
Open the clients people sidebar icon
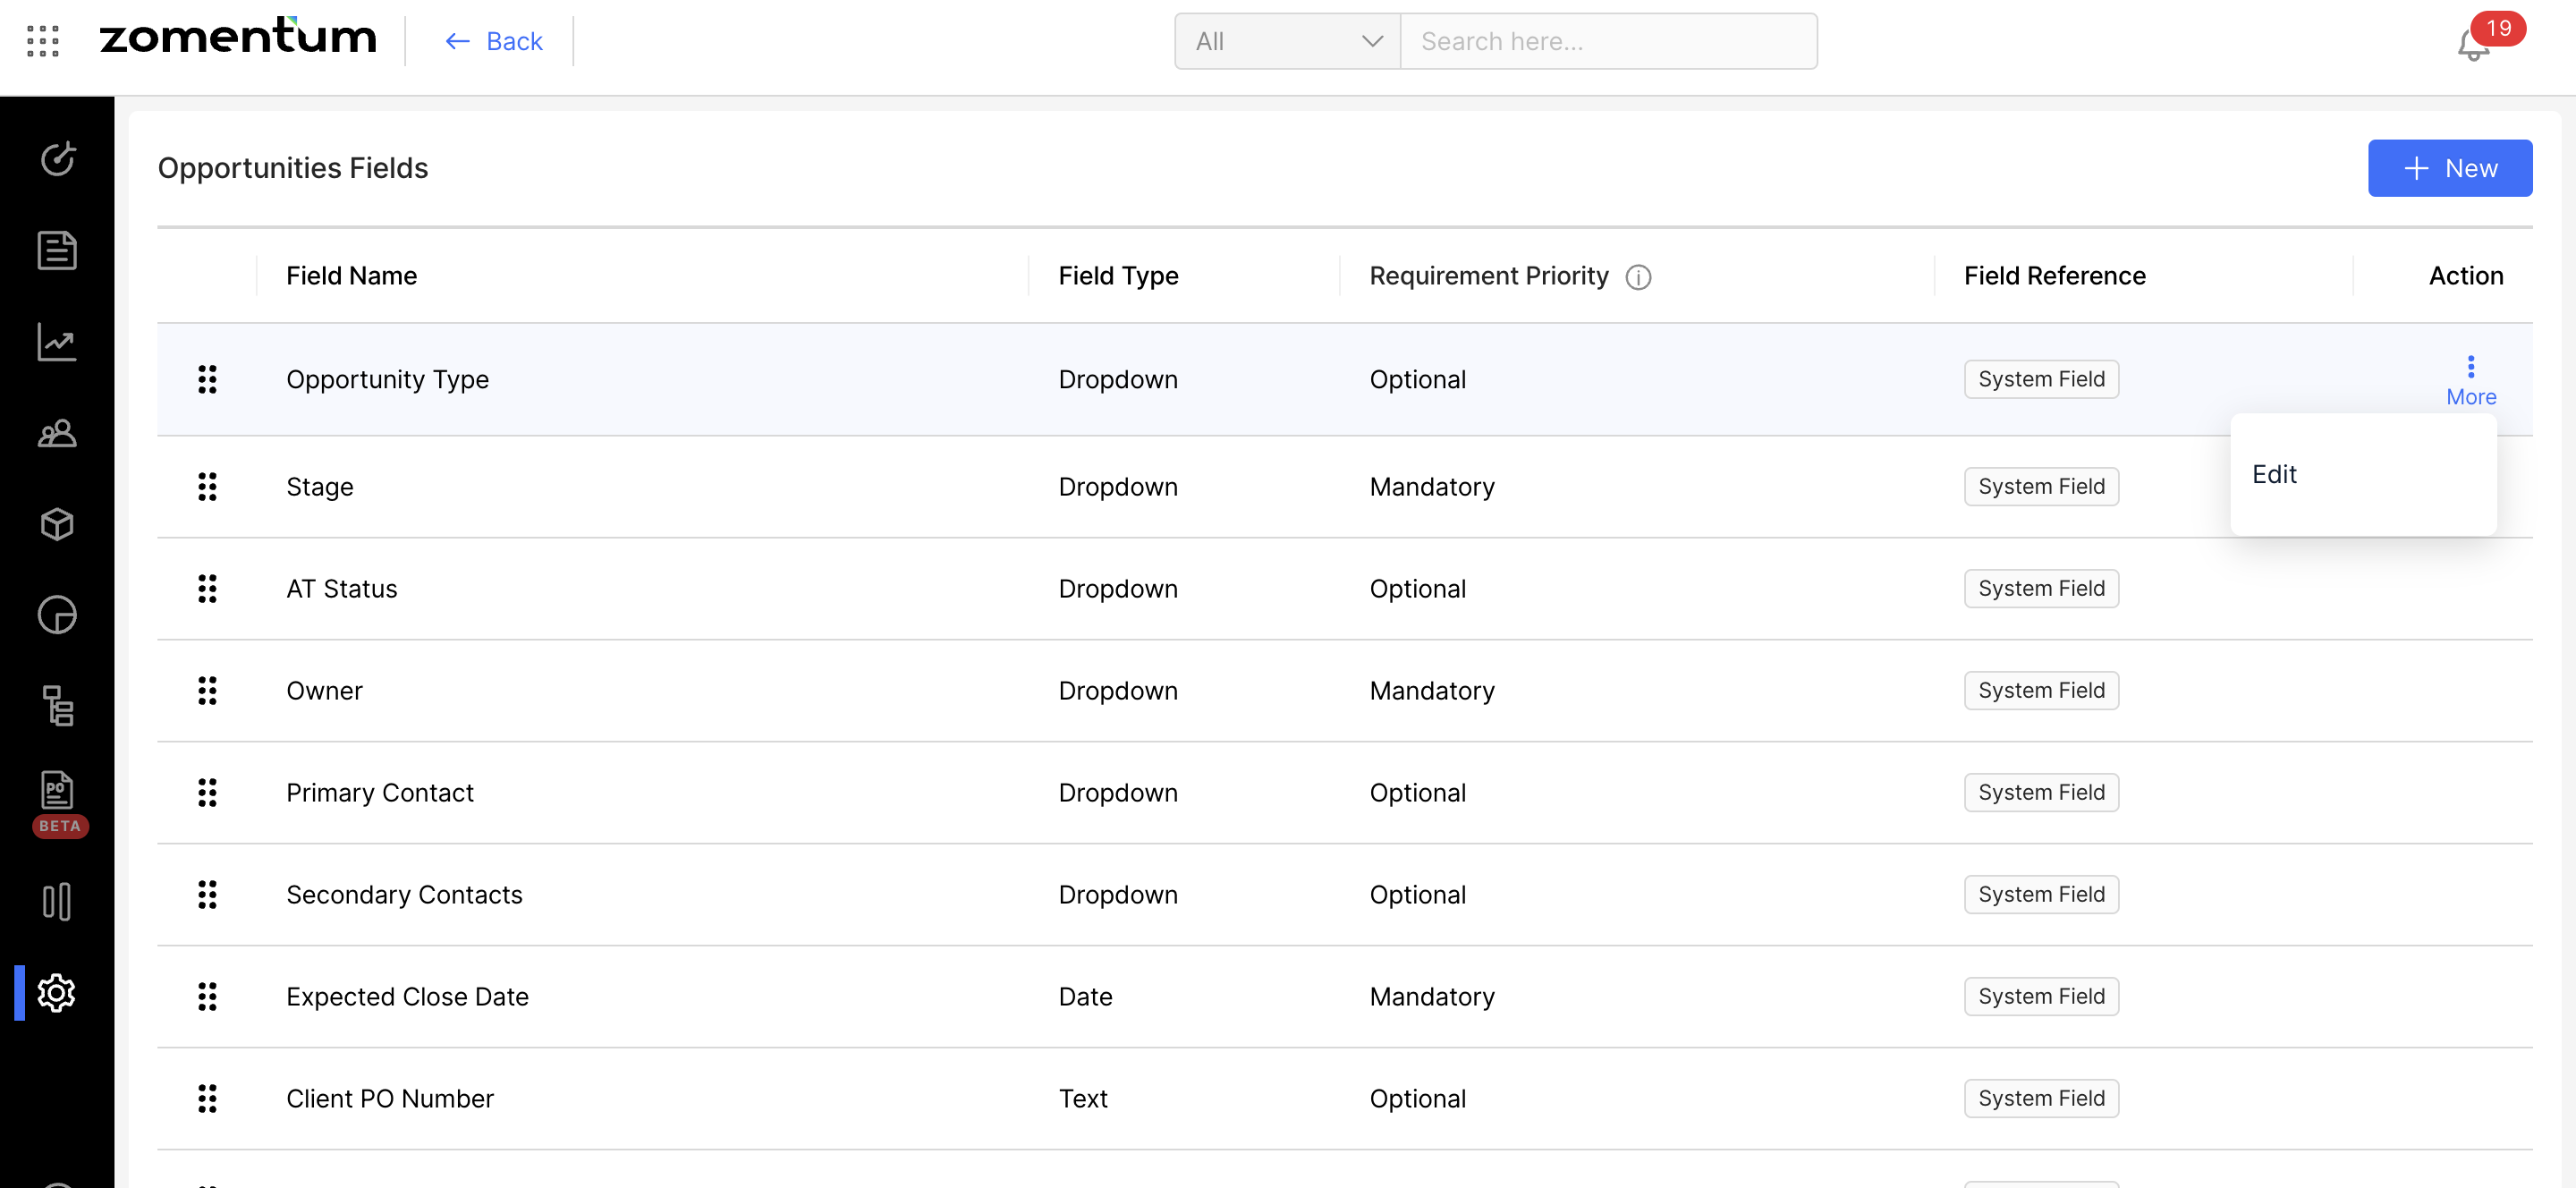click(x=57, y=433)
